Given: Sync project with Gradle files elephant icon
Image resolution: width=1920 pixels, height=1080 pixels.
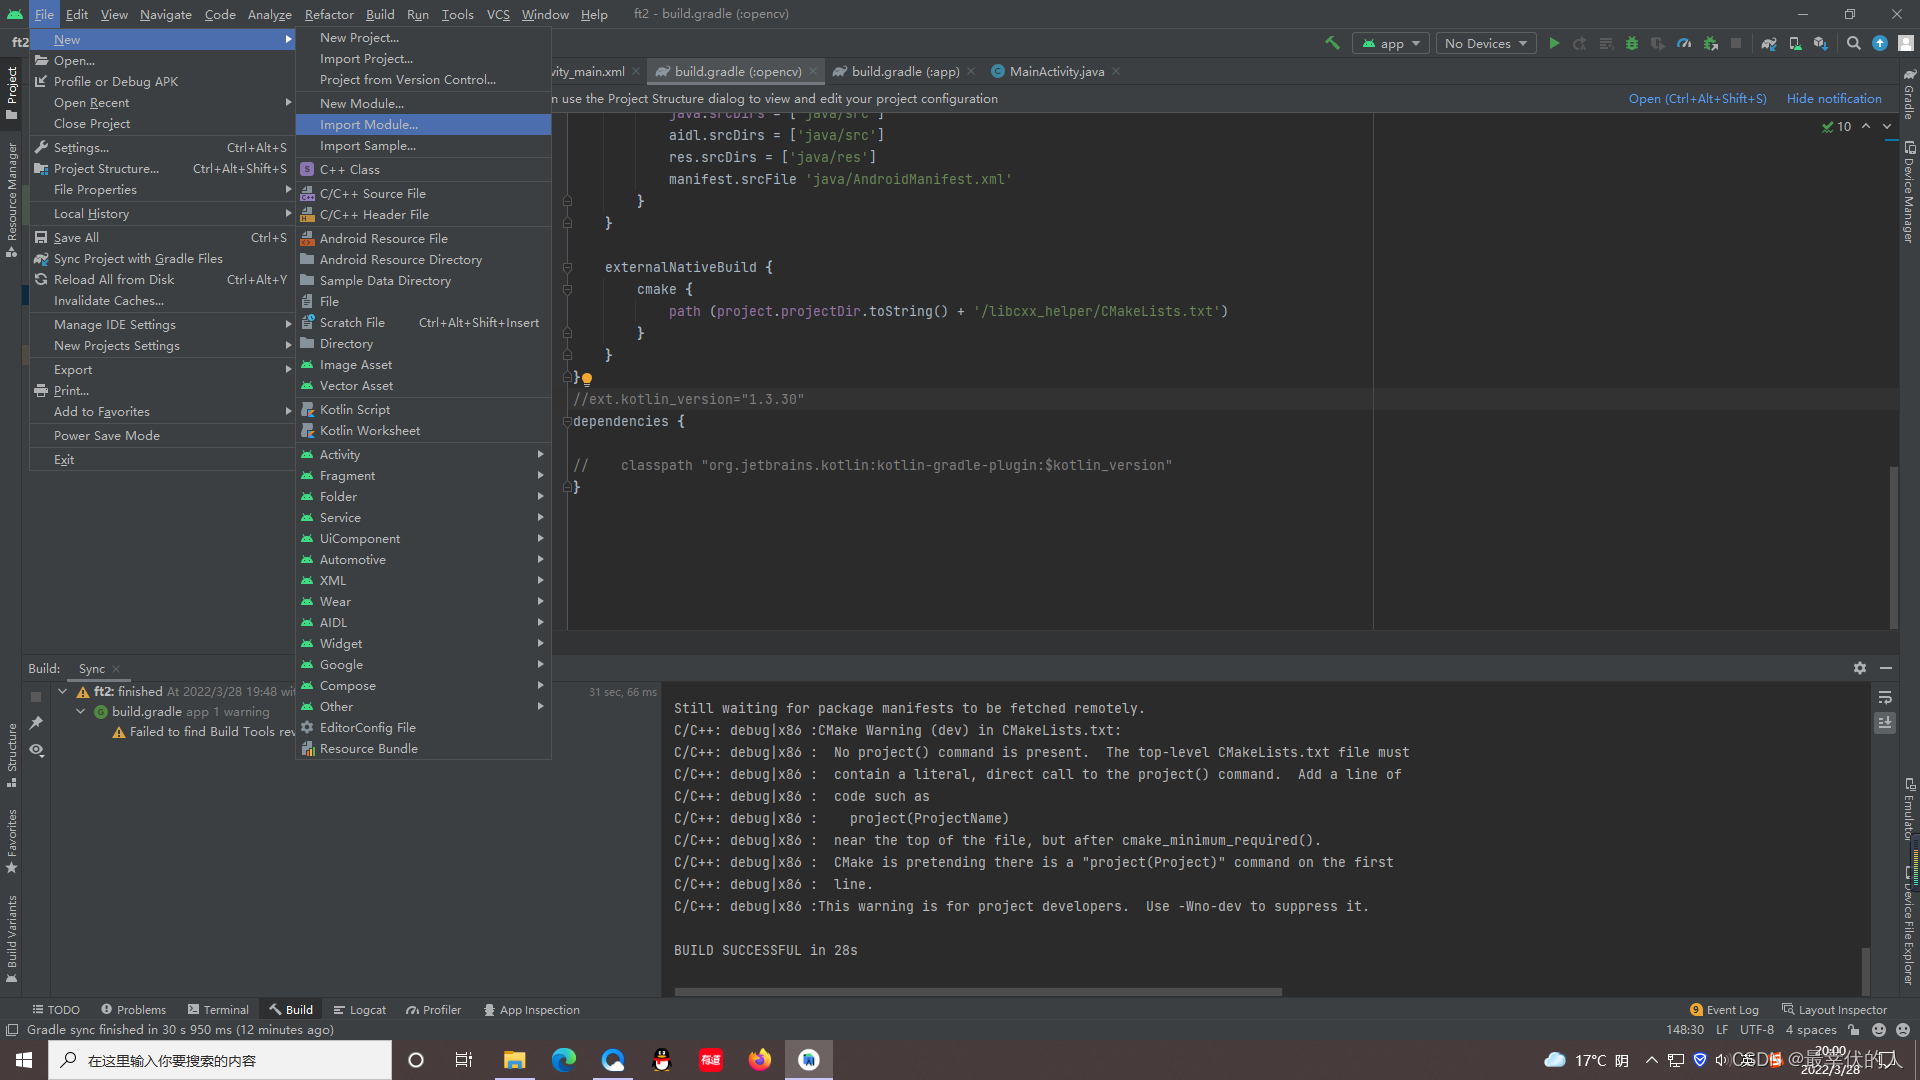Looking at the screenshot, I should point(1769,43).
